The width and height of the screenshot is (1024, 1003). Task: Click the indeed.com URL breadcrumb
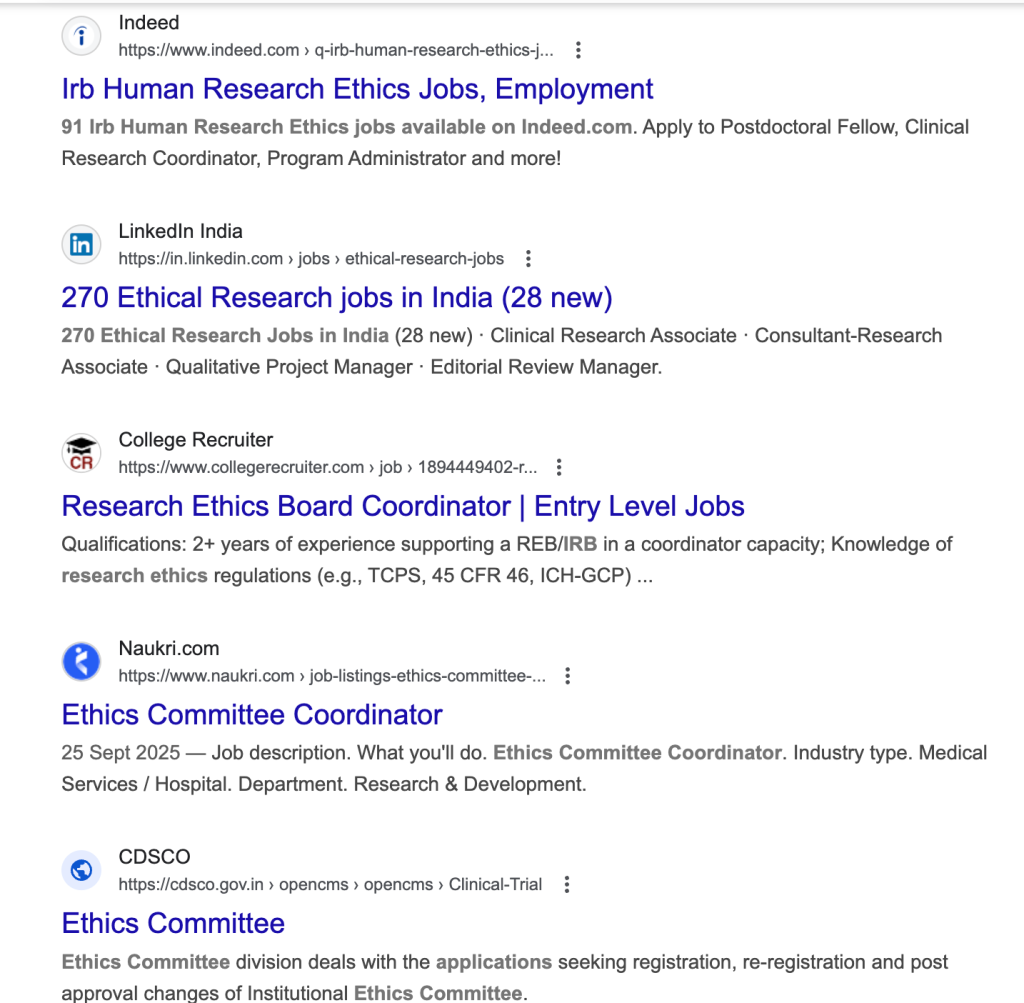(x=334, y=50)
